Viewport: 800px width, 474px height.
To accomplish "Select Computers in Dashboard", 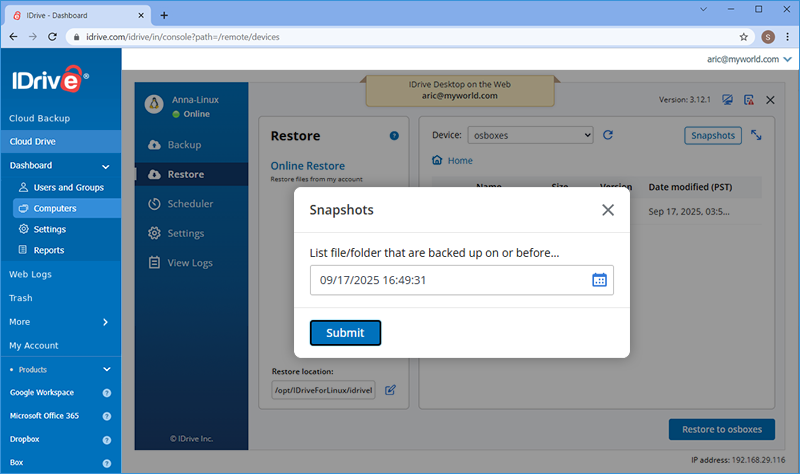I will click(x=66, y=208).
